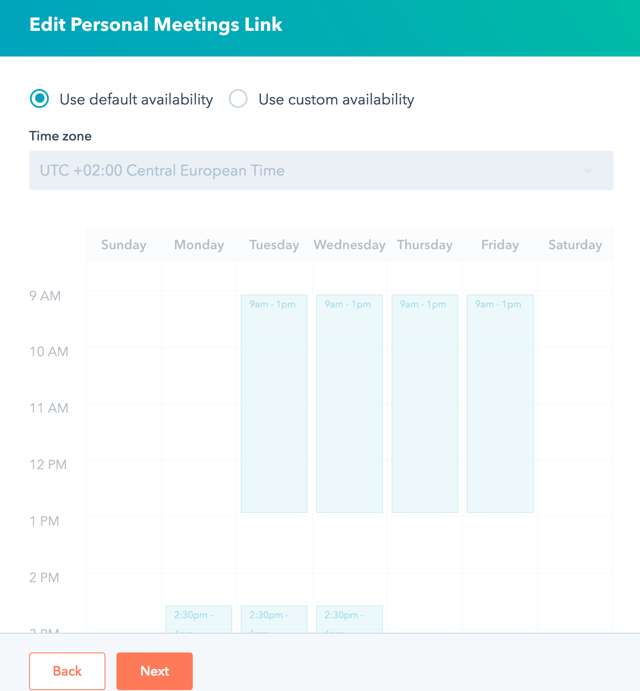640x691 pixels.
Task: Select Use default availability radio button
Action: point(39,99)
